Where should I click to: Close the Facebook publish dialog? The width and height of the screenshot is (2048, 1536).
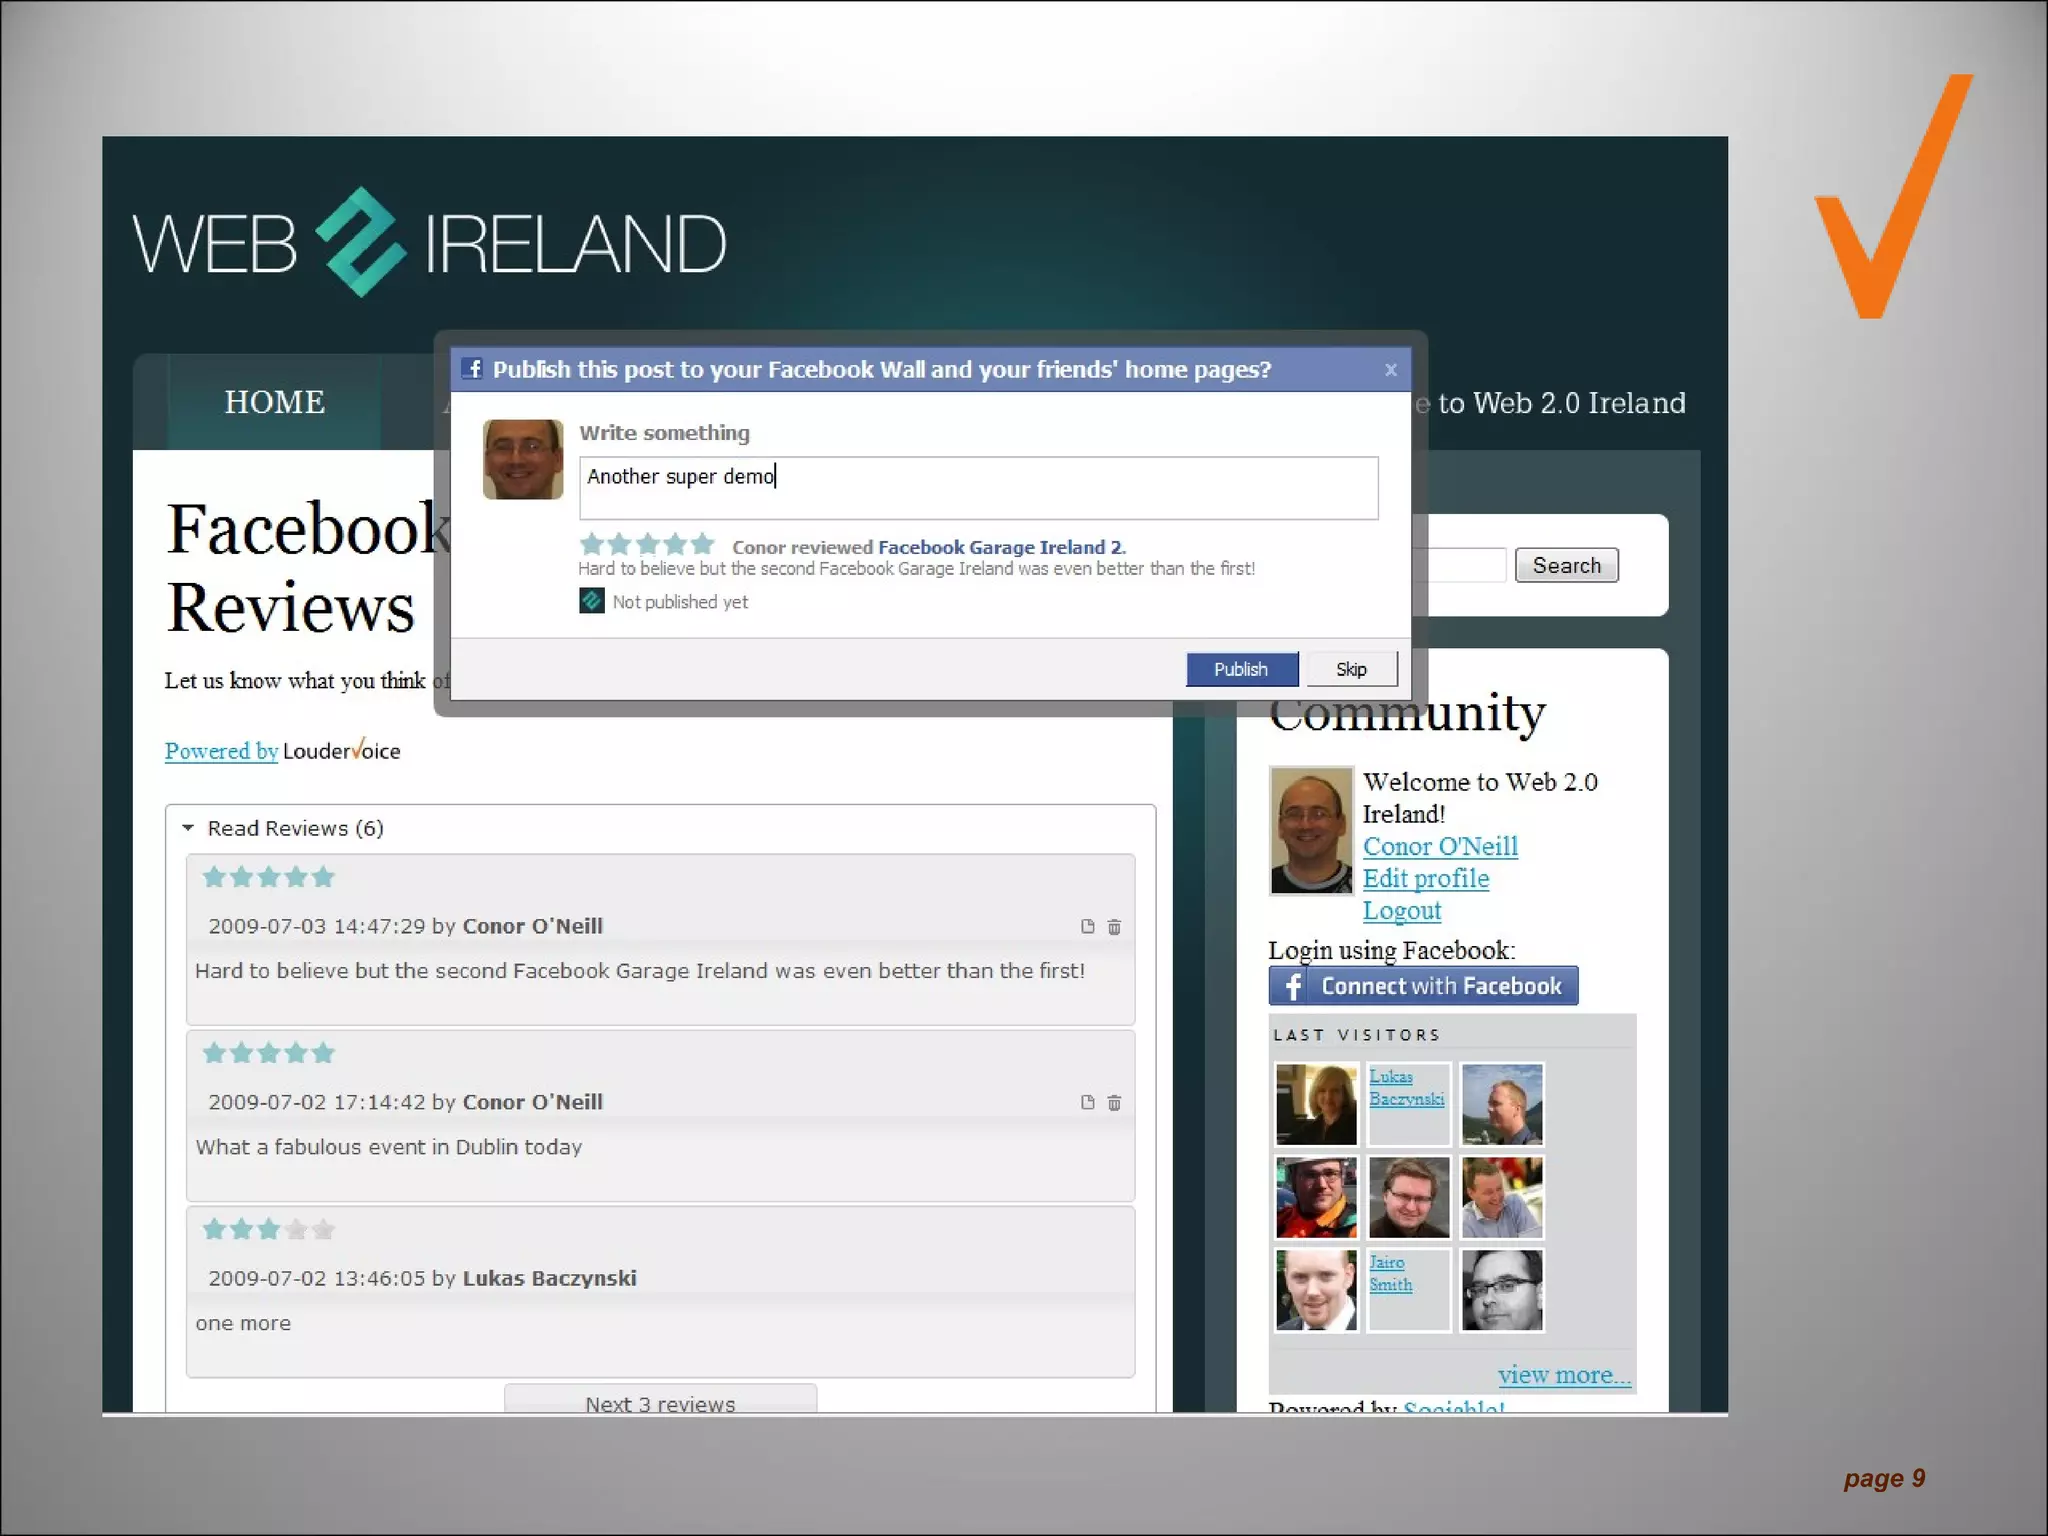[1390, 370]
